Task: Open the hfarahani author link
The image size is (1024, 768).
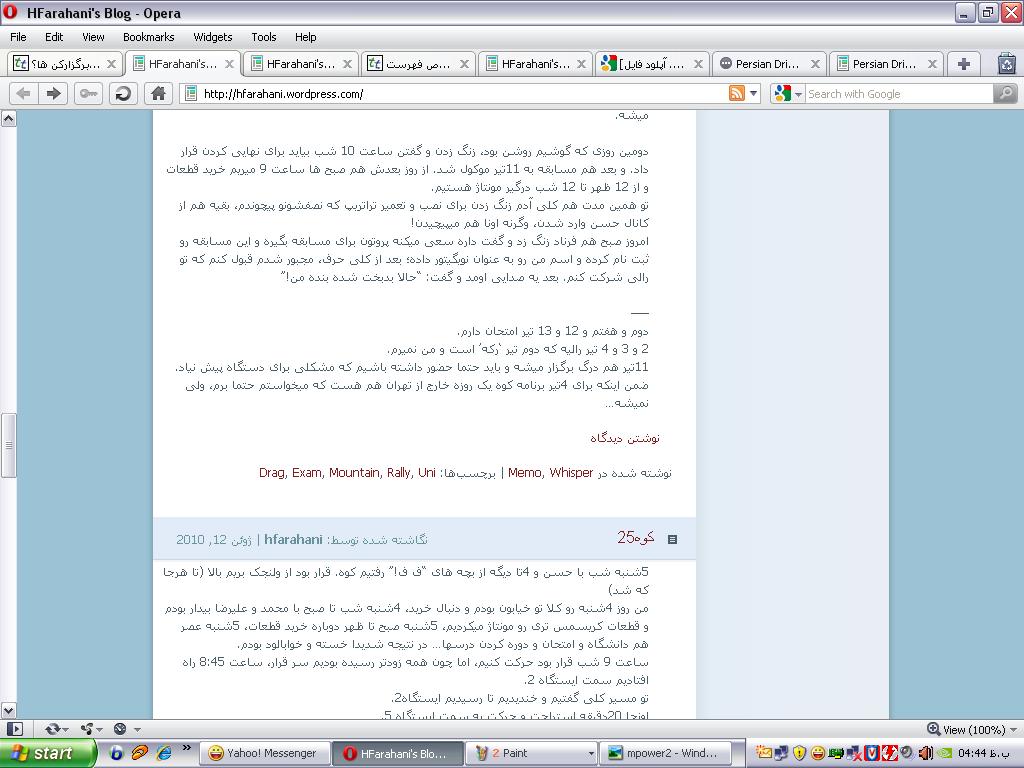Action: pyautogui.click(x=293, y=539)
